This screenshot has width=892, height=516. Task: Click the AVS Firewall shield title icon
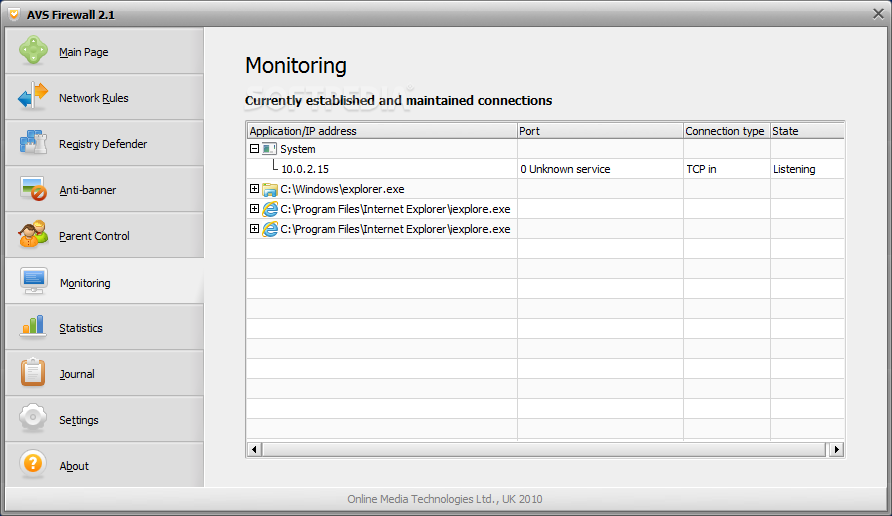coord(14,14)
